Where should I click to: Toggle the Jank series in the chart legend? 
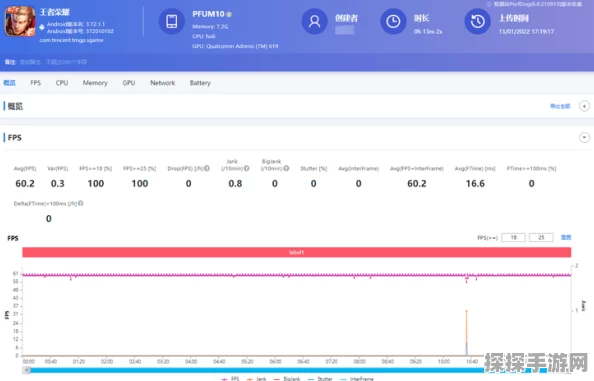(256, 378)
